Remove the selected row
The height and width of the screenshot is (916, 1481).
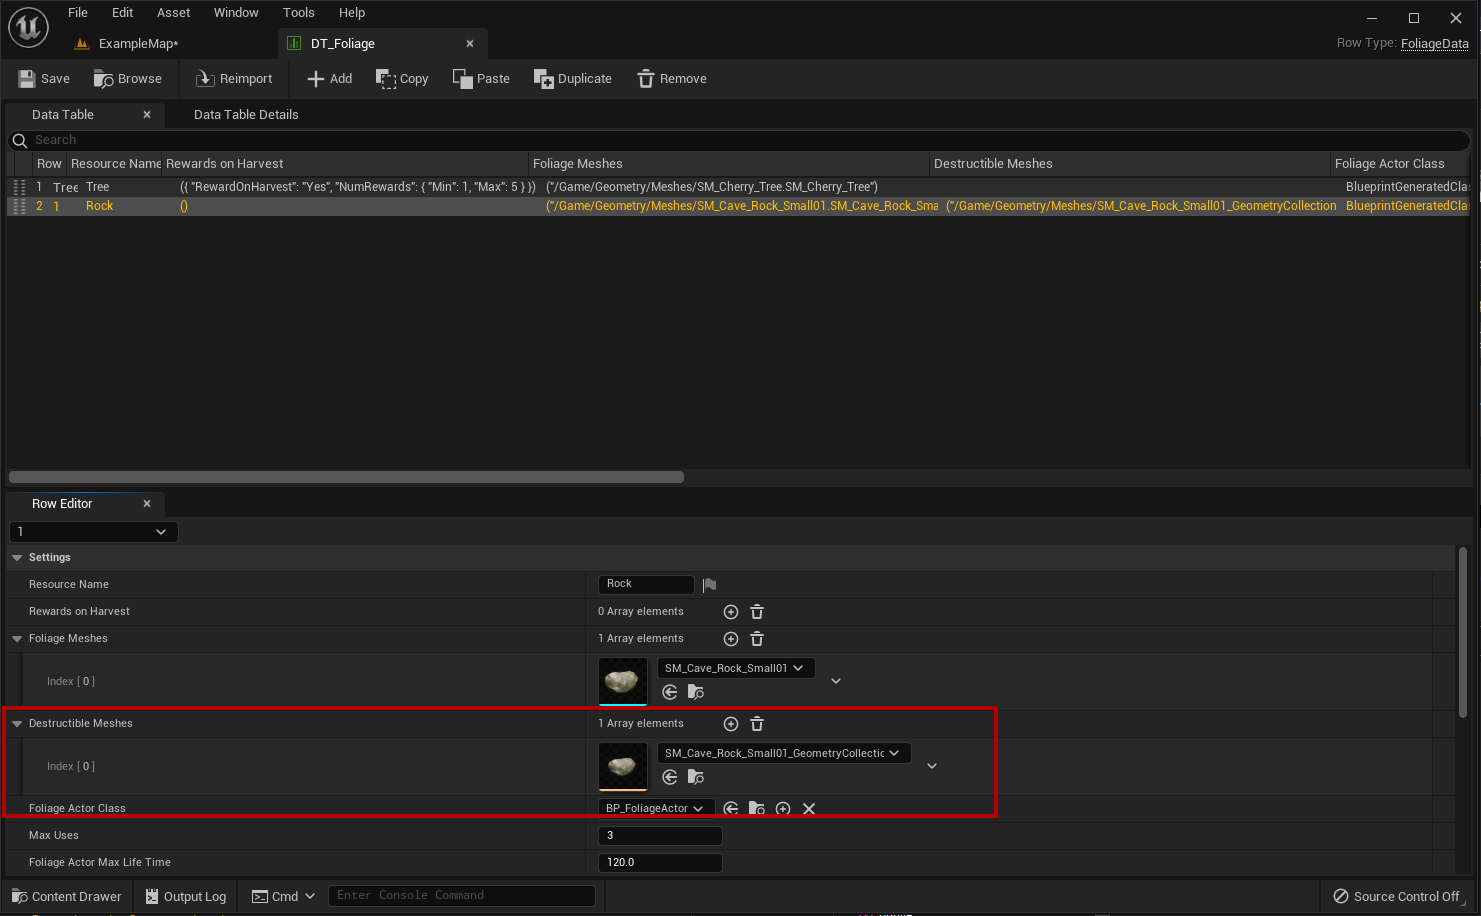(672, 79)
